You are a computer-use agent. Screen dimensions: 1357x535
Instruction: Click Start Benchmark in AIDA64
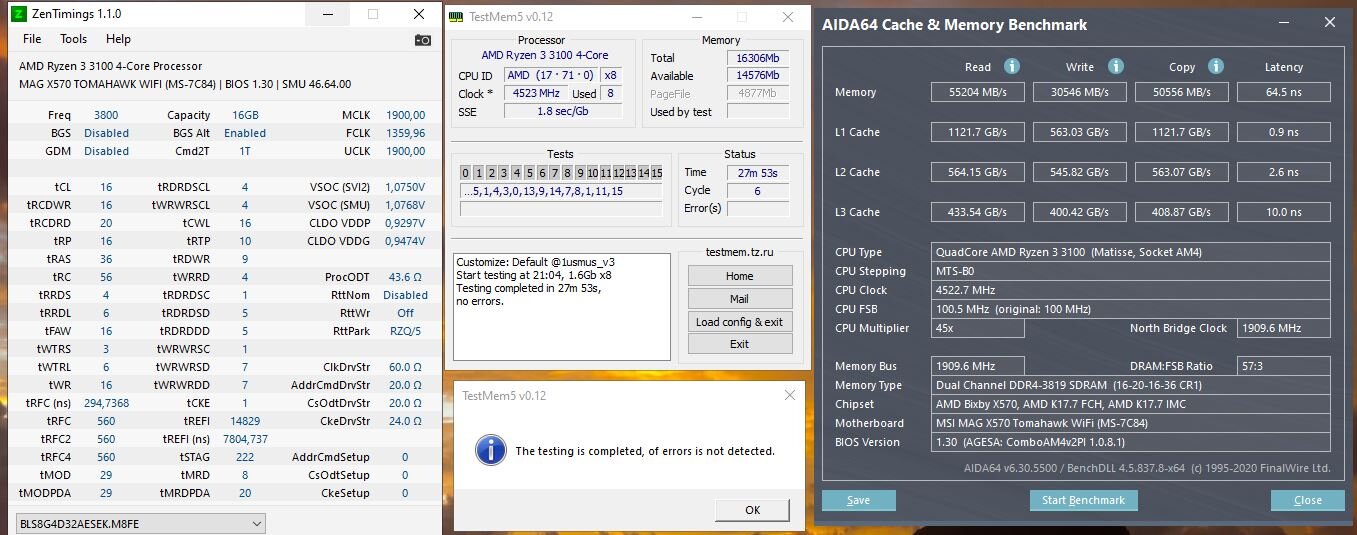click(x=1083, y=500)
